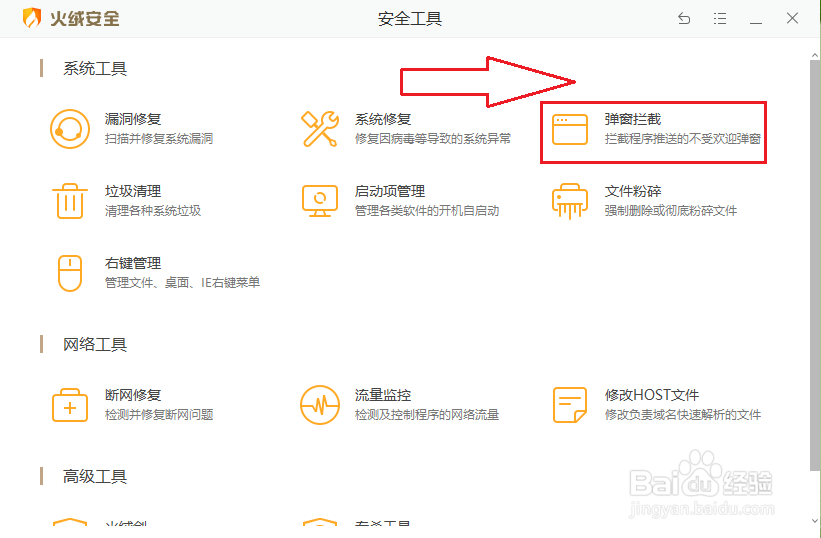Open the 启动项管理 monitor icon

319,201
